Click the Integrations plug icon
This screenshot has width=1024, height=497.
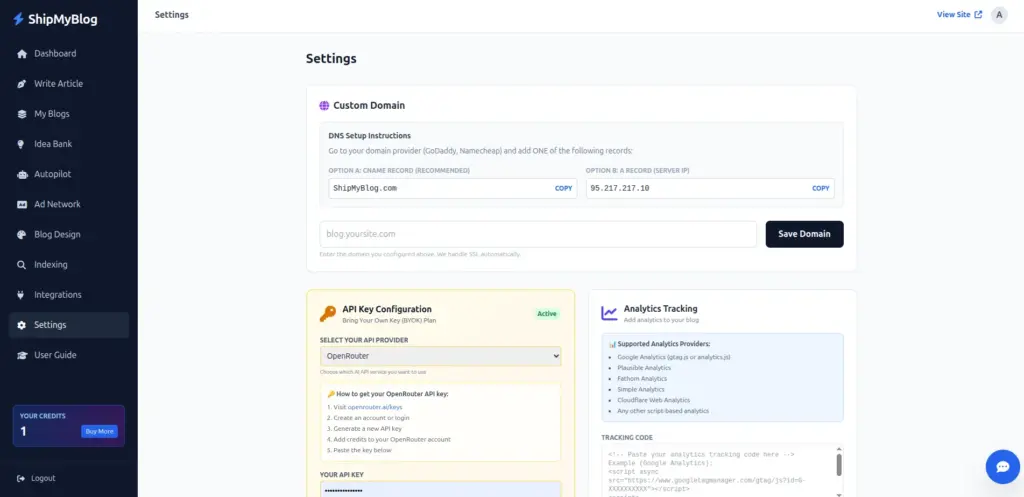tap(22, 295)
